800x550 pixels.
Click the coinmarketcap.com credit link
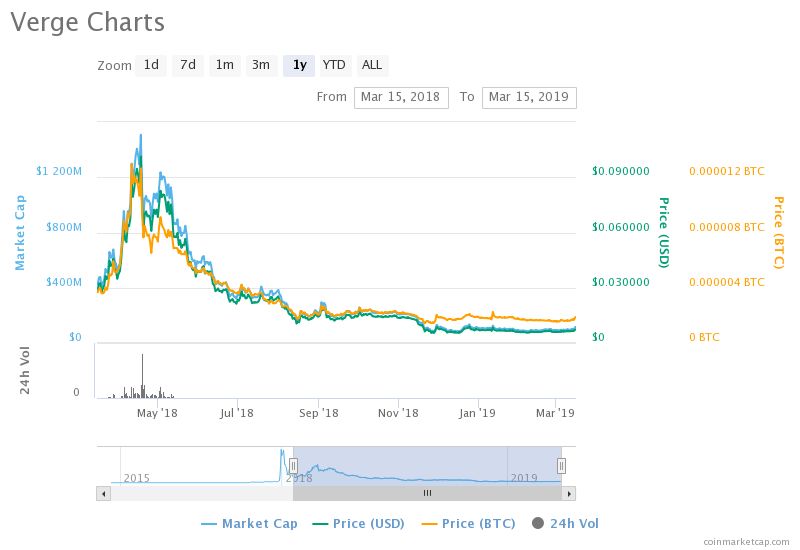(x=746, y=542)
